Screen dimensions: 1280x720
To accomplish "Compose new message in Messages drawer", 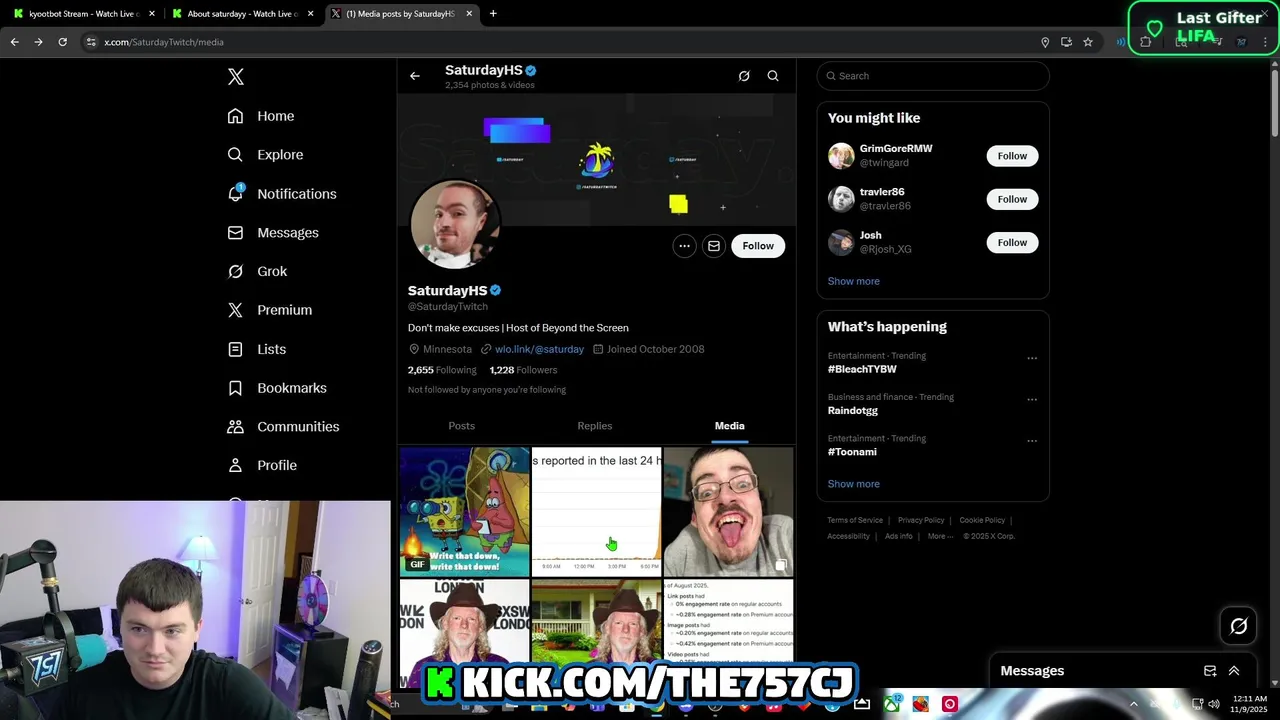I will (x=1210, y=671).
